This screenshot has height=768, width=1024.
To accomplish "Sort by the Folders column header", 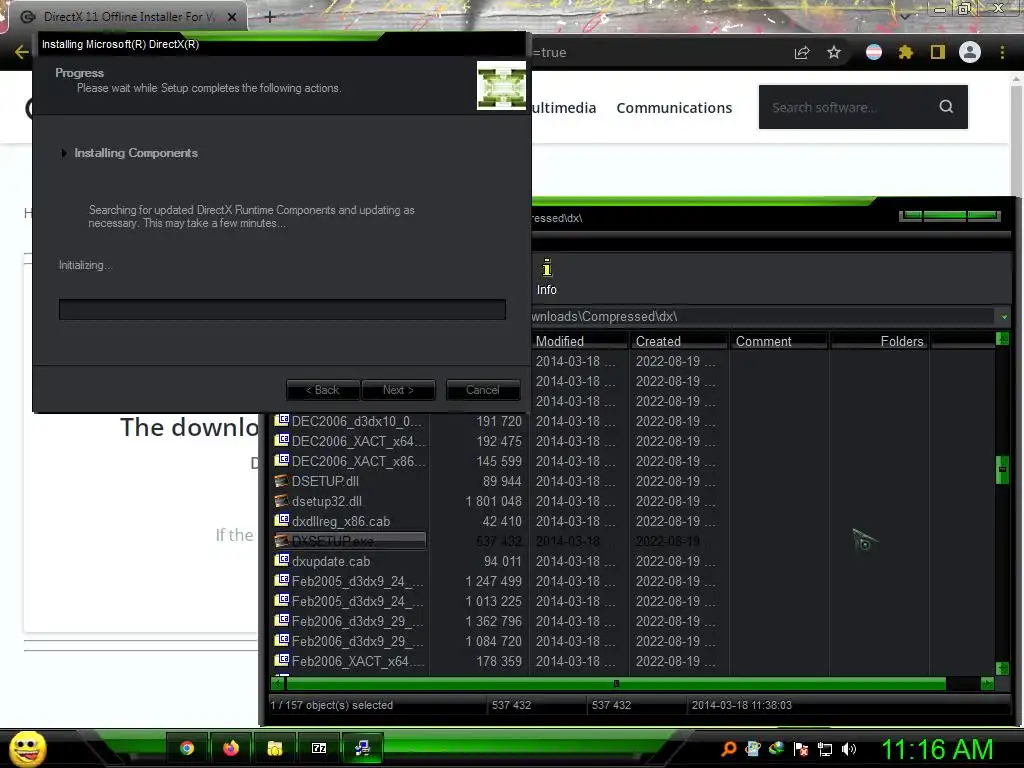I will tap(879, 341).
